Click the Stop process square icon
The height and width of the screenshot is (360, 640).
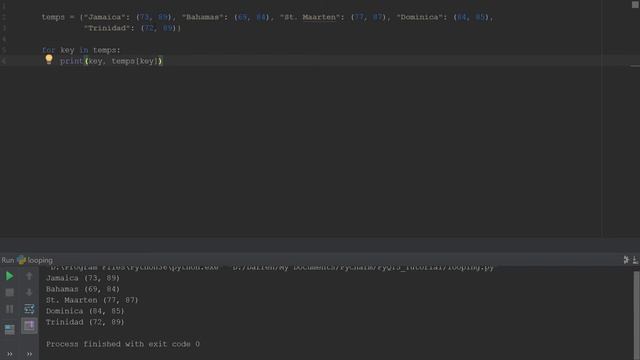(9, 292)
